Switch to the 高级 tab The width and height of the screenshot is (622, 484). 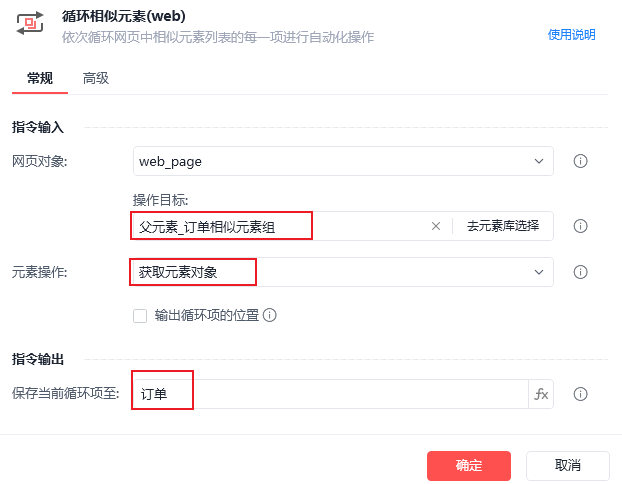click(96, 78)
